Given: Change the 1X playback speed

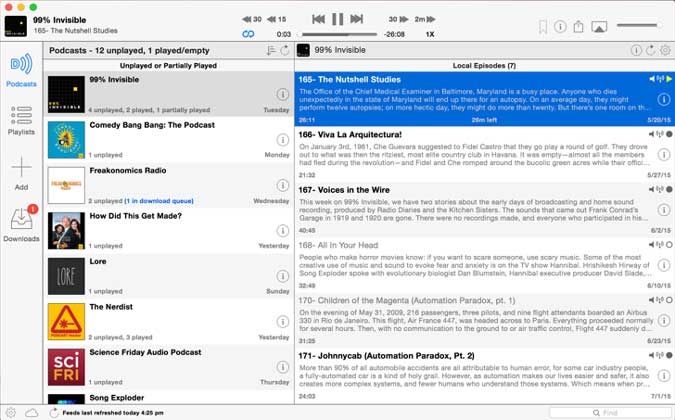Looking at the screenshot, I should [430, 34].
